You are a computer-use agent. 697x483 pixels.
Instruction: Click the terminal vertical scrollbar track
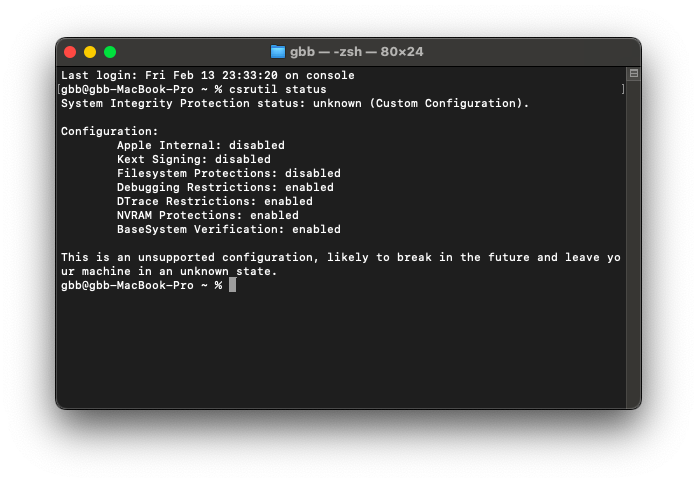[634, 240]
